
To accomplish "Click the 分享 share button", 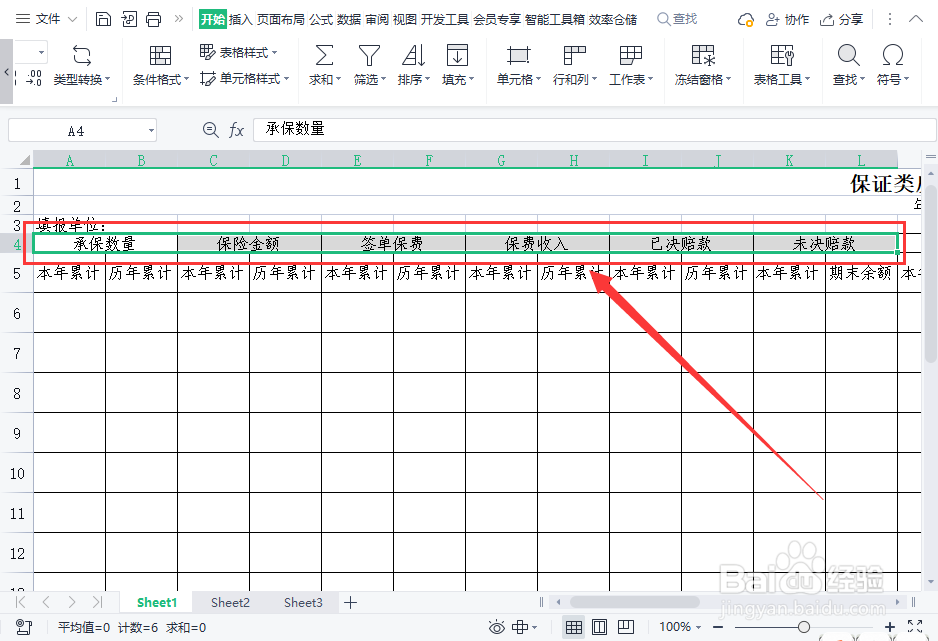I will click(842, 20).
